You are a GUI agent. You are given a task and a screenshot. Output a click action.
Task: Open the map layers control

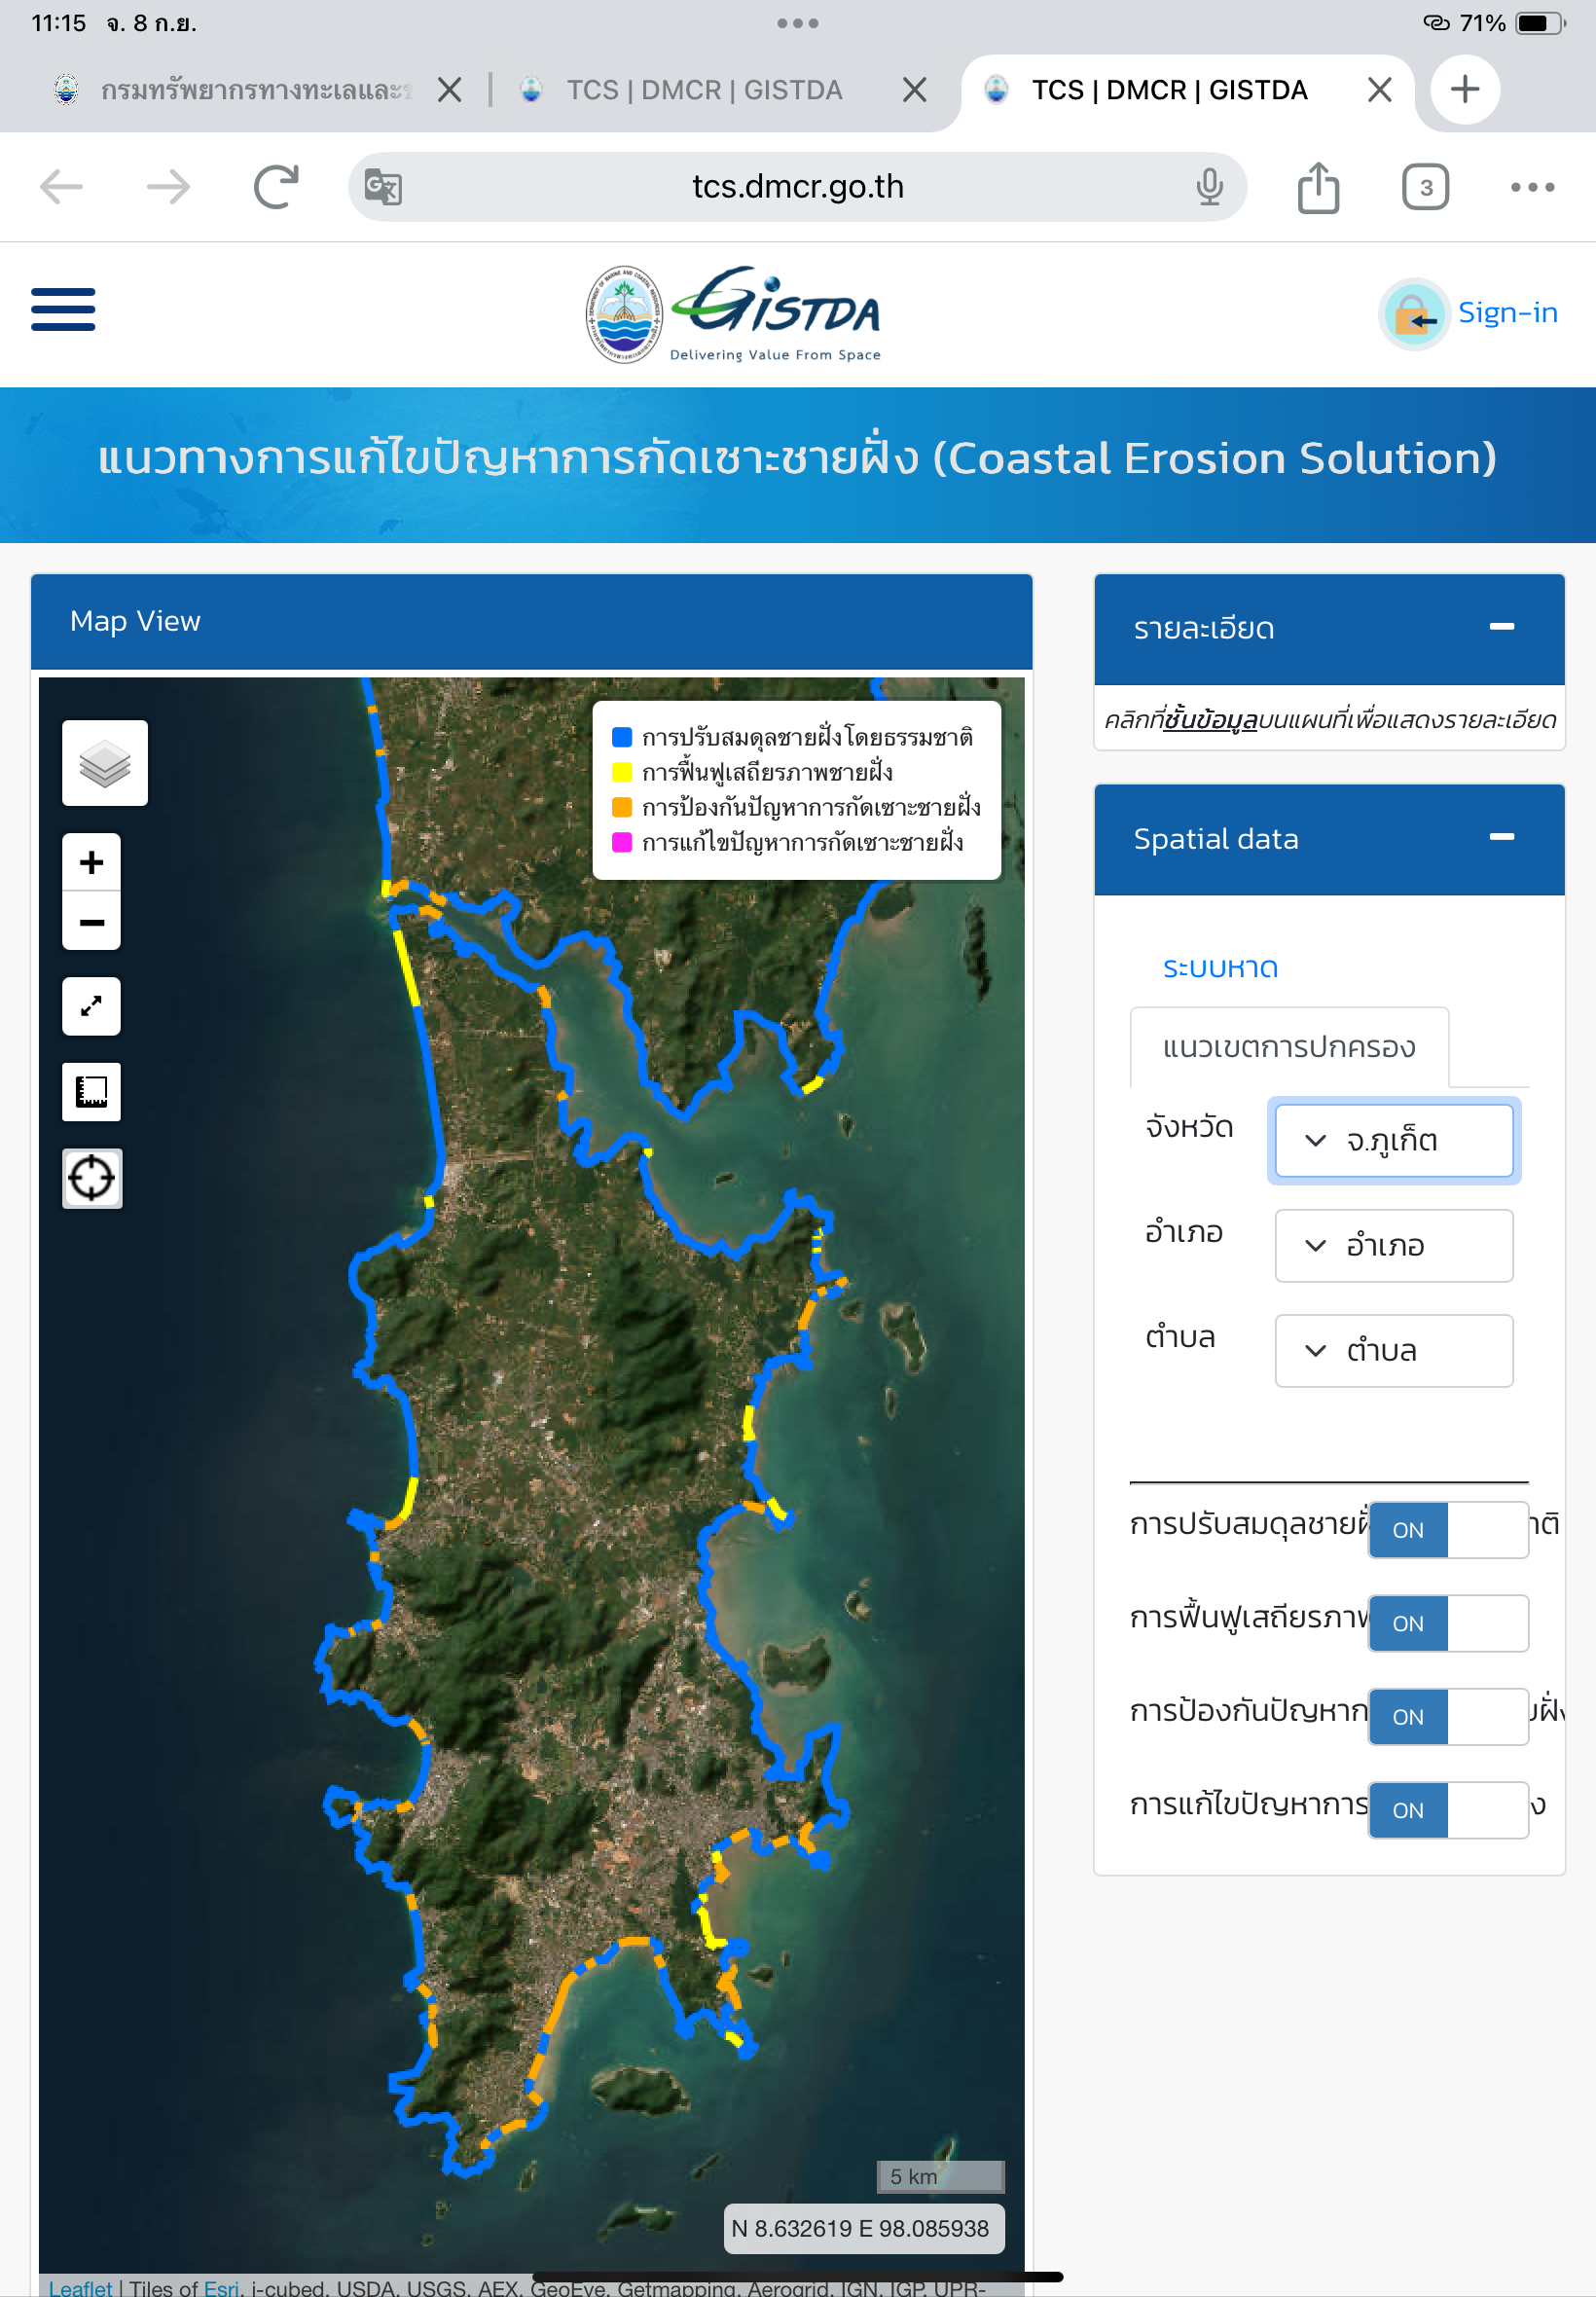(x=104, y=763)
